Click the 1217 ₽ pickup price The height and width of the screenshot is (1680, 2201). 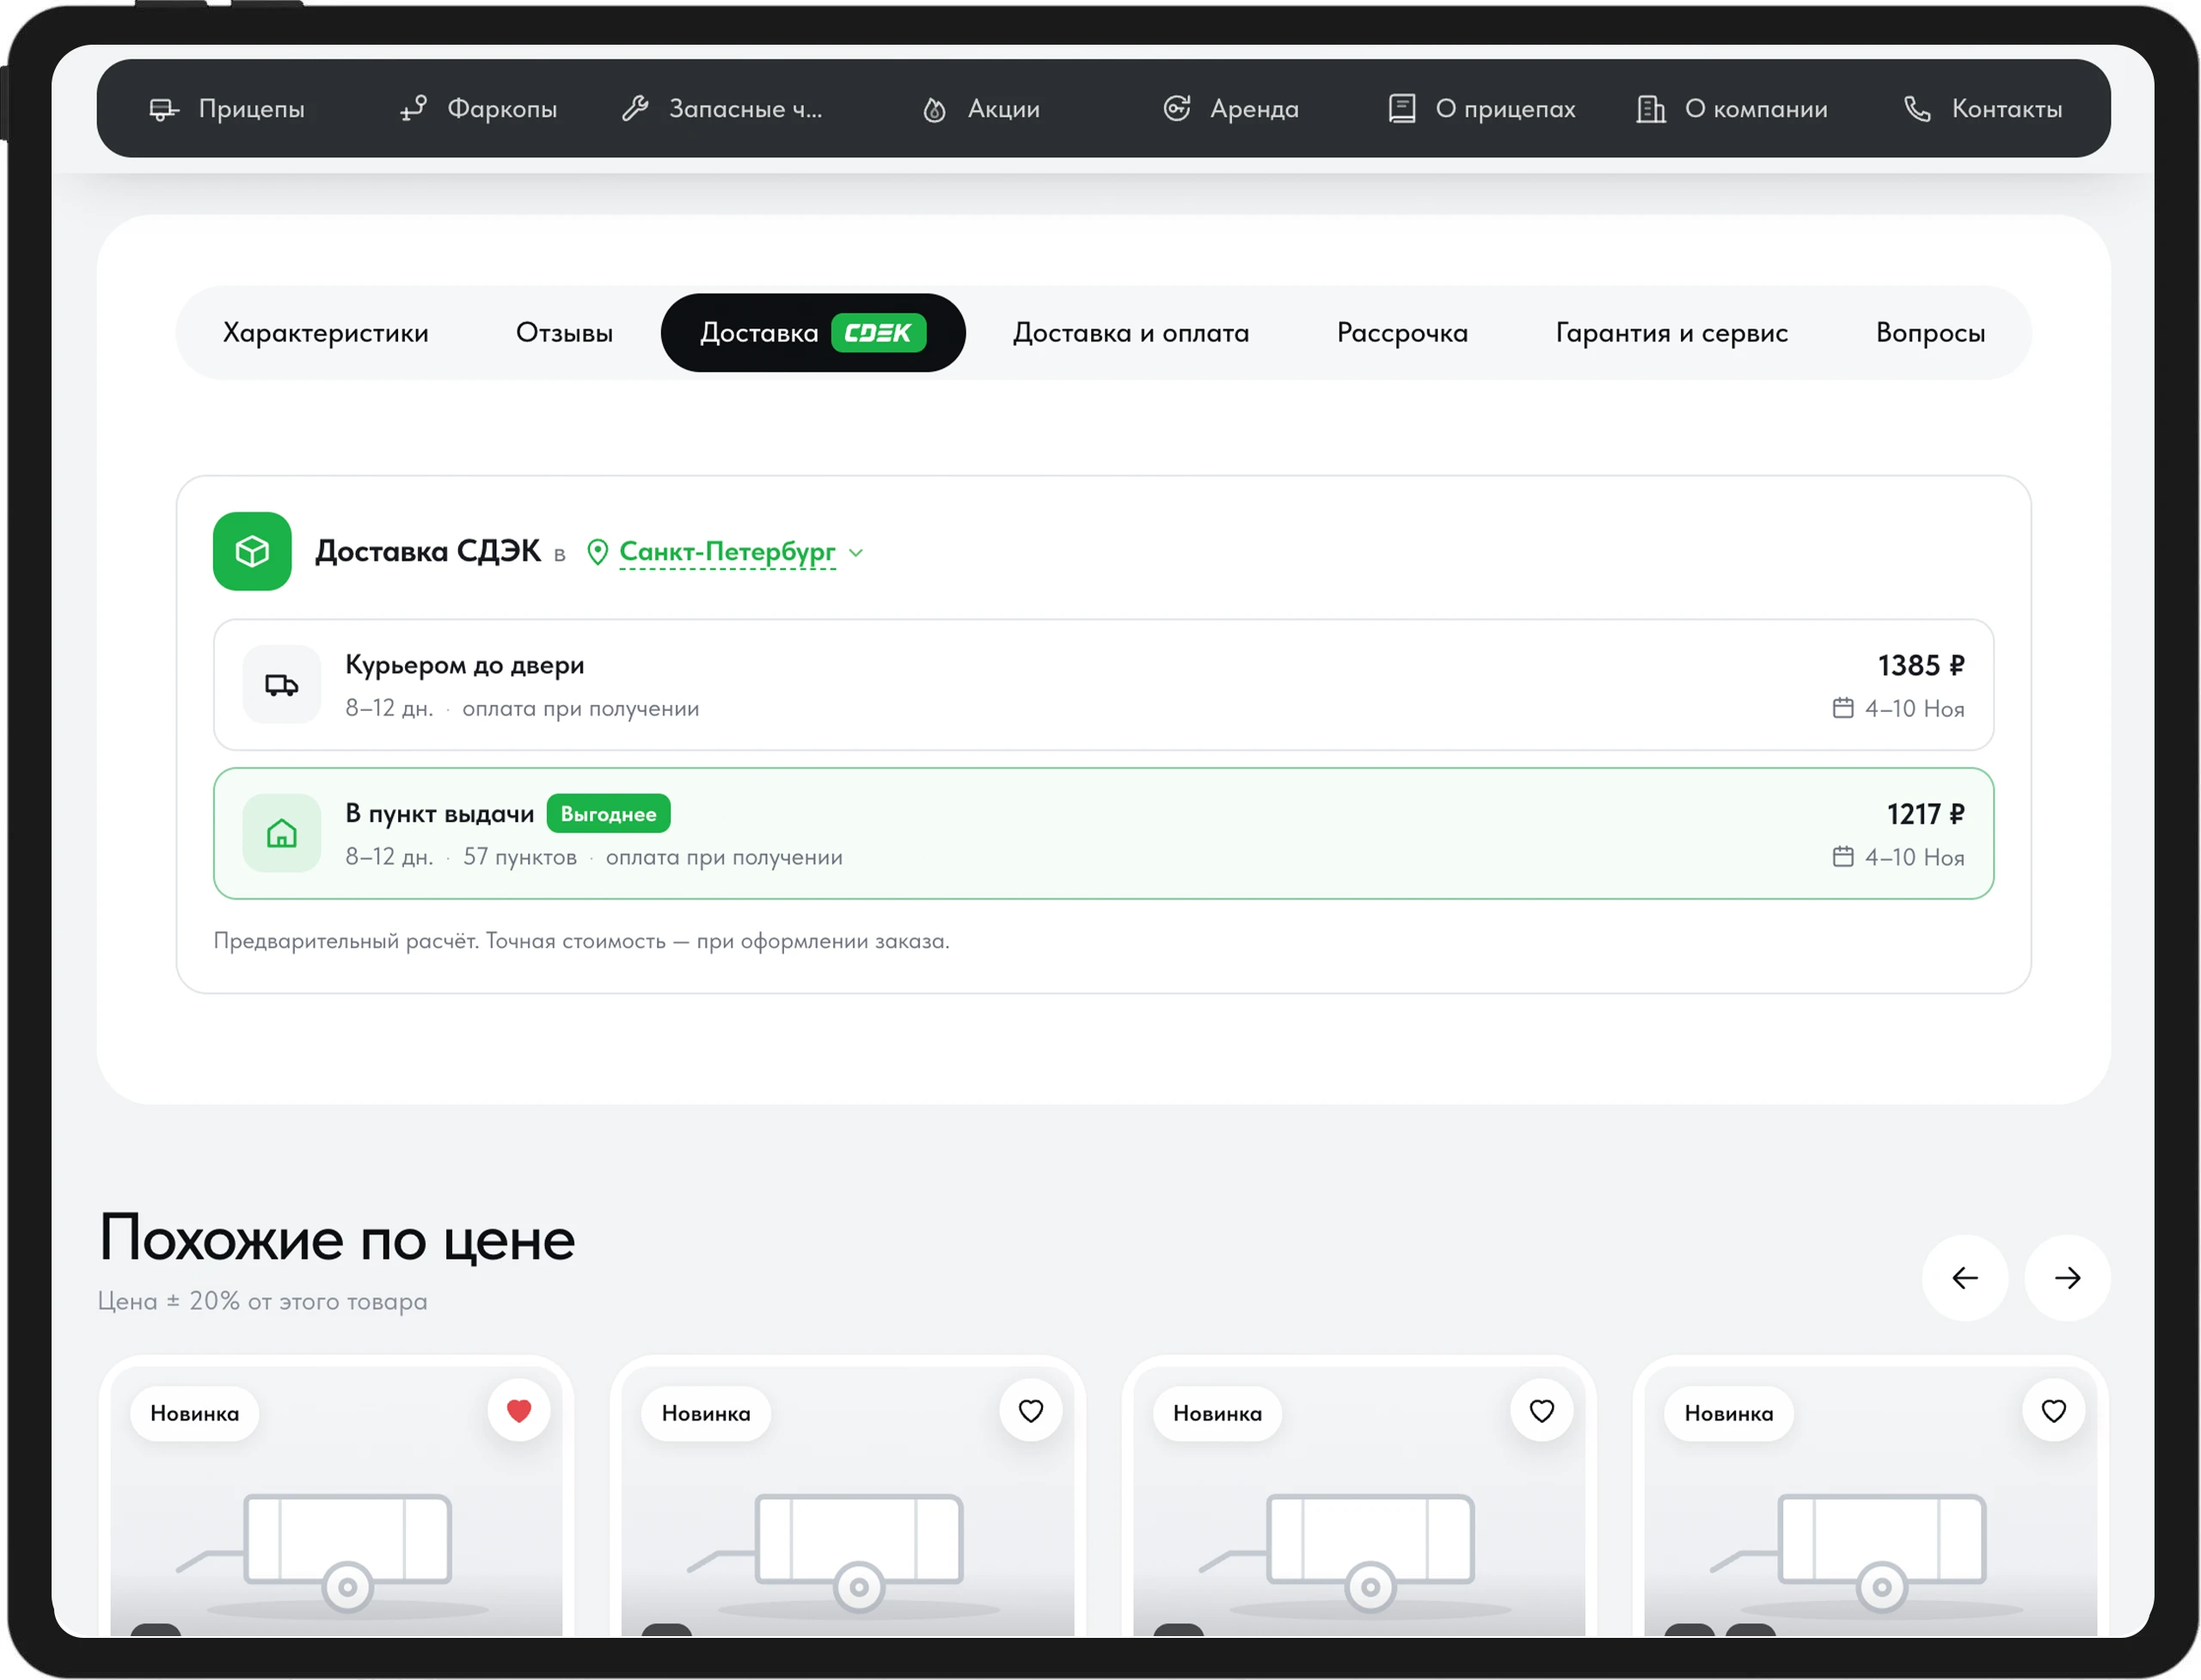click(x=1926, y=815)
